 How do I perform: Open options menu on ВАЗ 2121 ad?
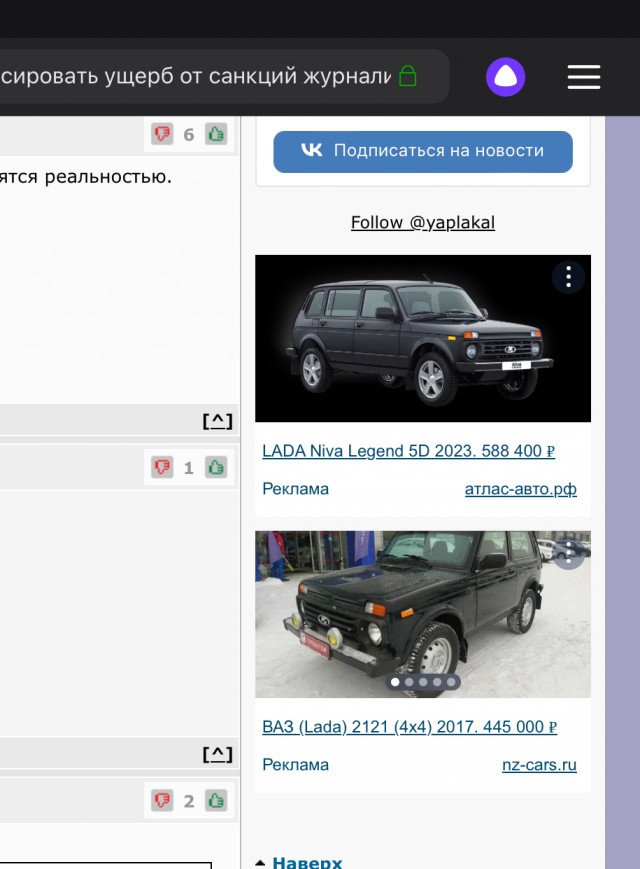click(x=569, y=553)
